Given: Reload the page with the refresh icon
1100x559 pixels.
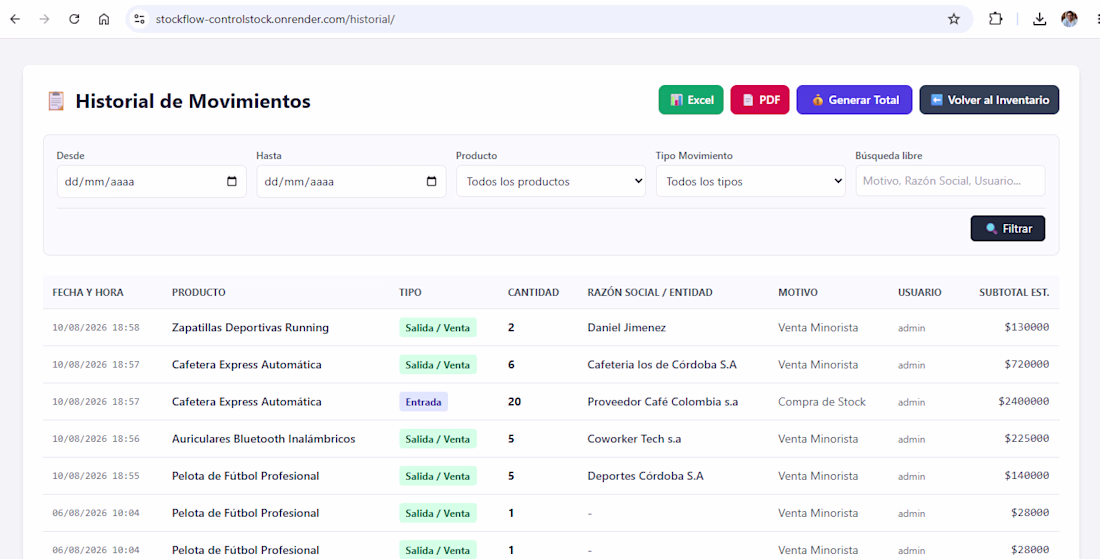Looking at the screenshot, I should [x=74, y=19].
